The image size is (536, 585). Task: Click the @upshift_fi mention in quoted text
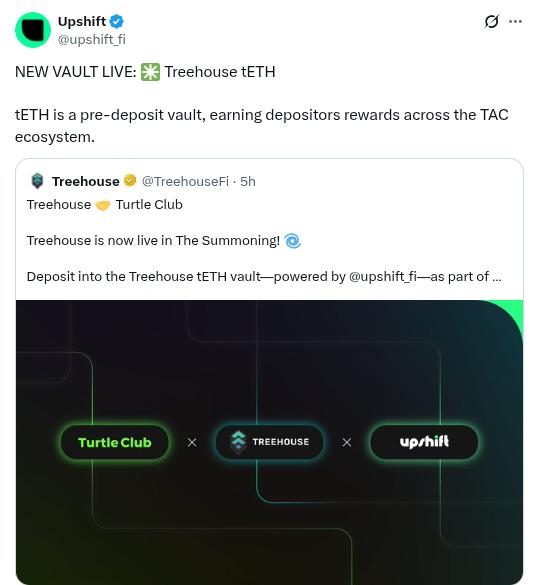coord(383,276)
